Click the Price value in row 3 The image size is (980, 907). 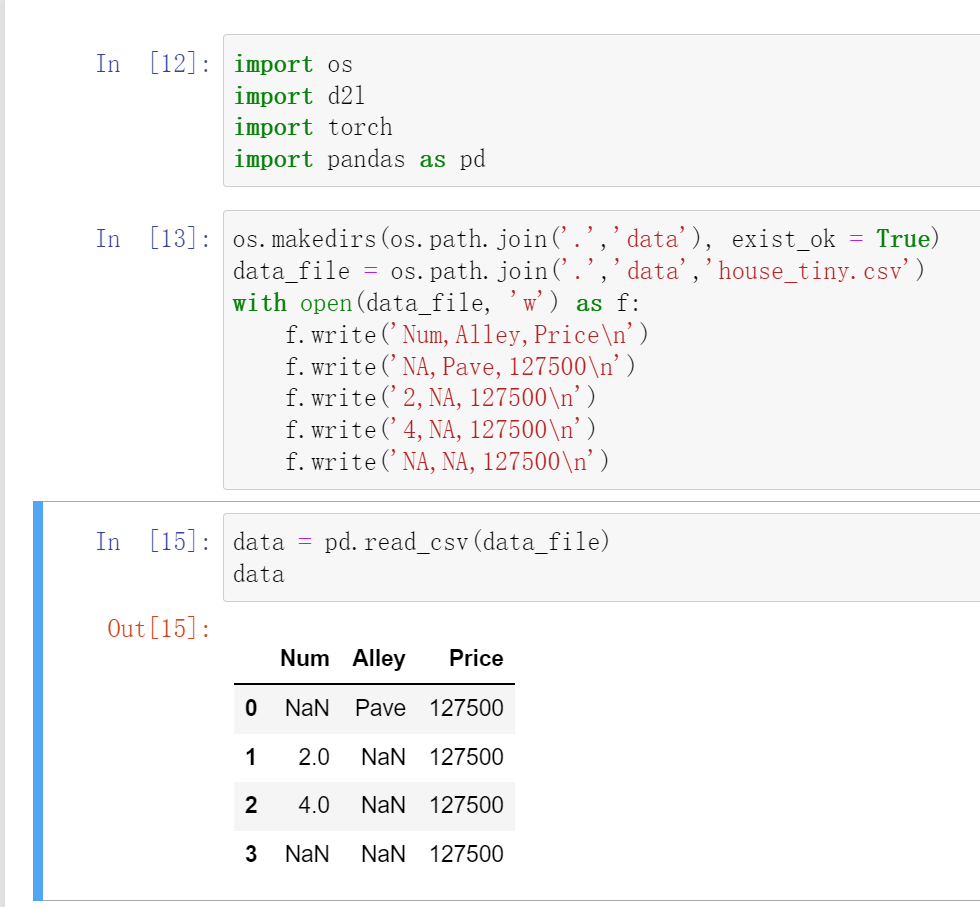point(466,854)
